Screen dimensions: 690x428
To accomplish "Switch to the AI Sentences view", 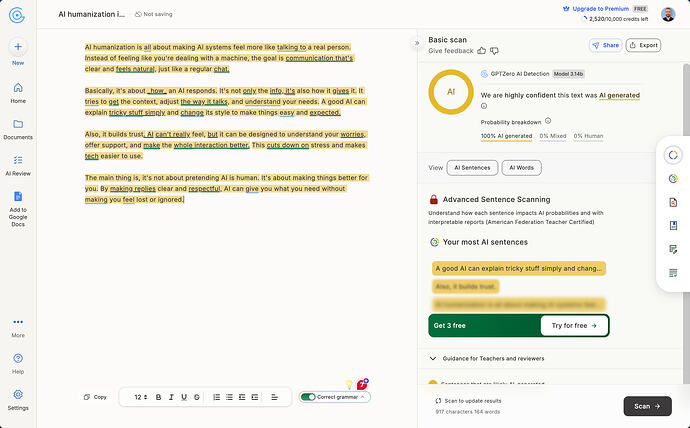I will [x=472, y=168].
